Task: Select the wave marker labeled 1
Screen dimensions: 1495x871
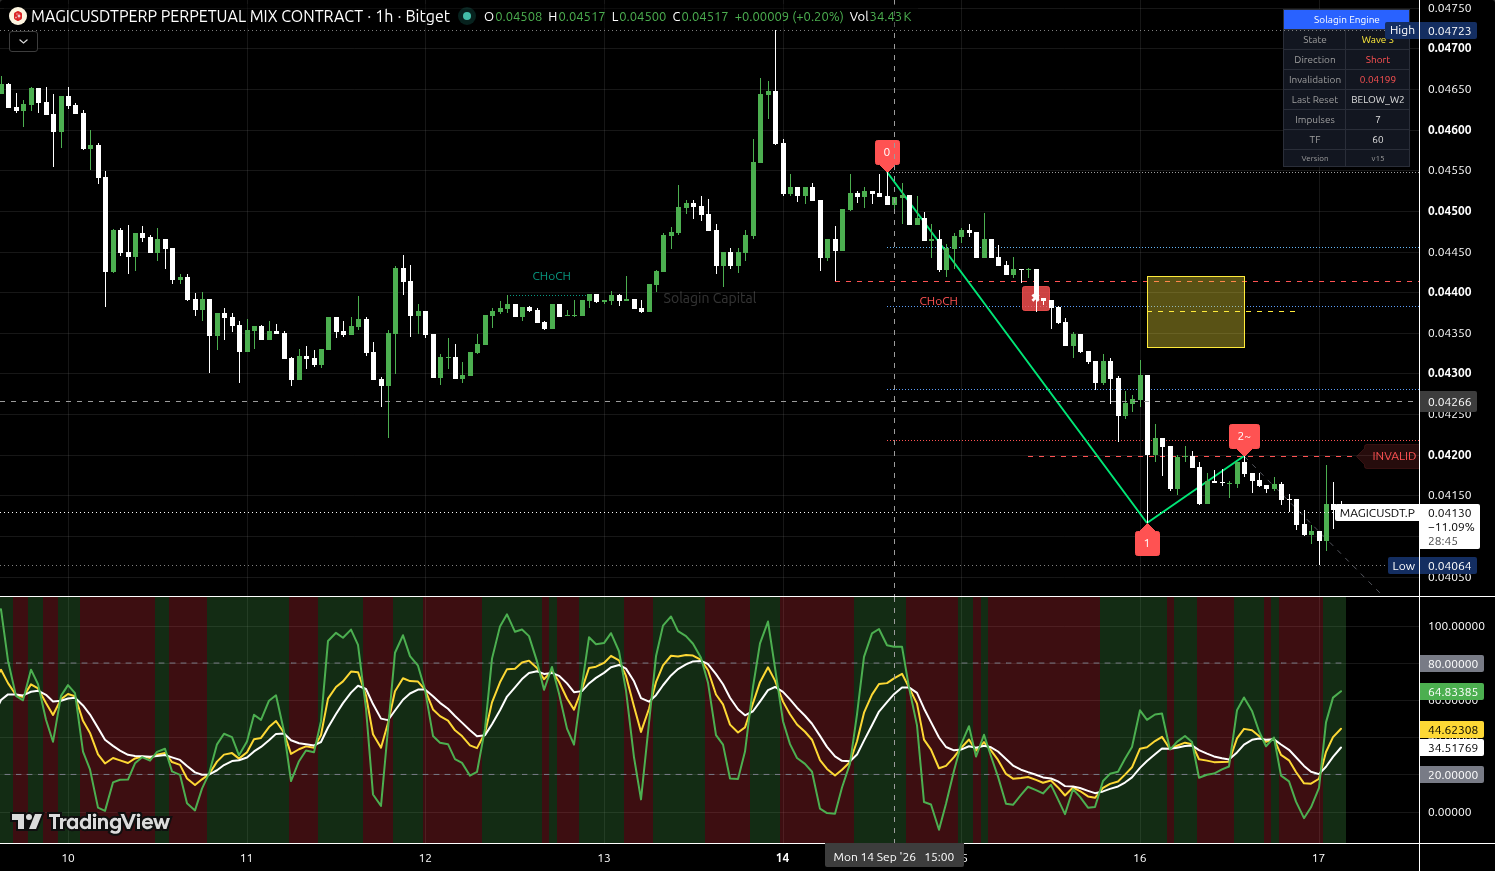Action: pyautogui.click(x=1147, y=541)
